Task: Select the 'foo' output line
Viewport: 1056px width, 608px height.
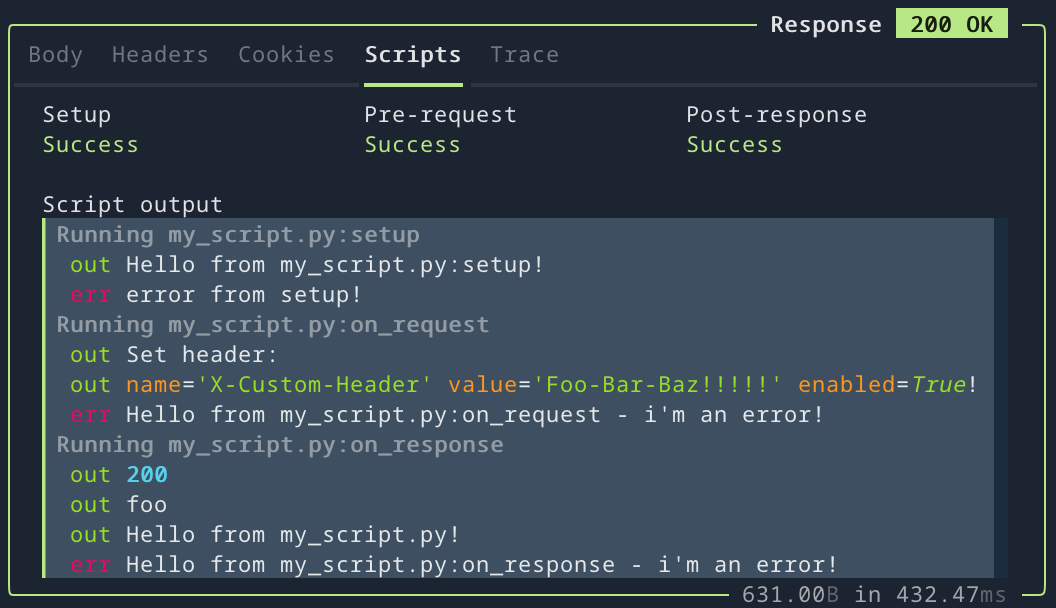Action: (x=146, y=504)
